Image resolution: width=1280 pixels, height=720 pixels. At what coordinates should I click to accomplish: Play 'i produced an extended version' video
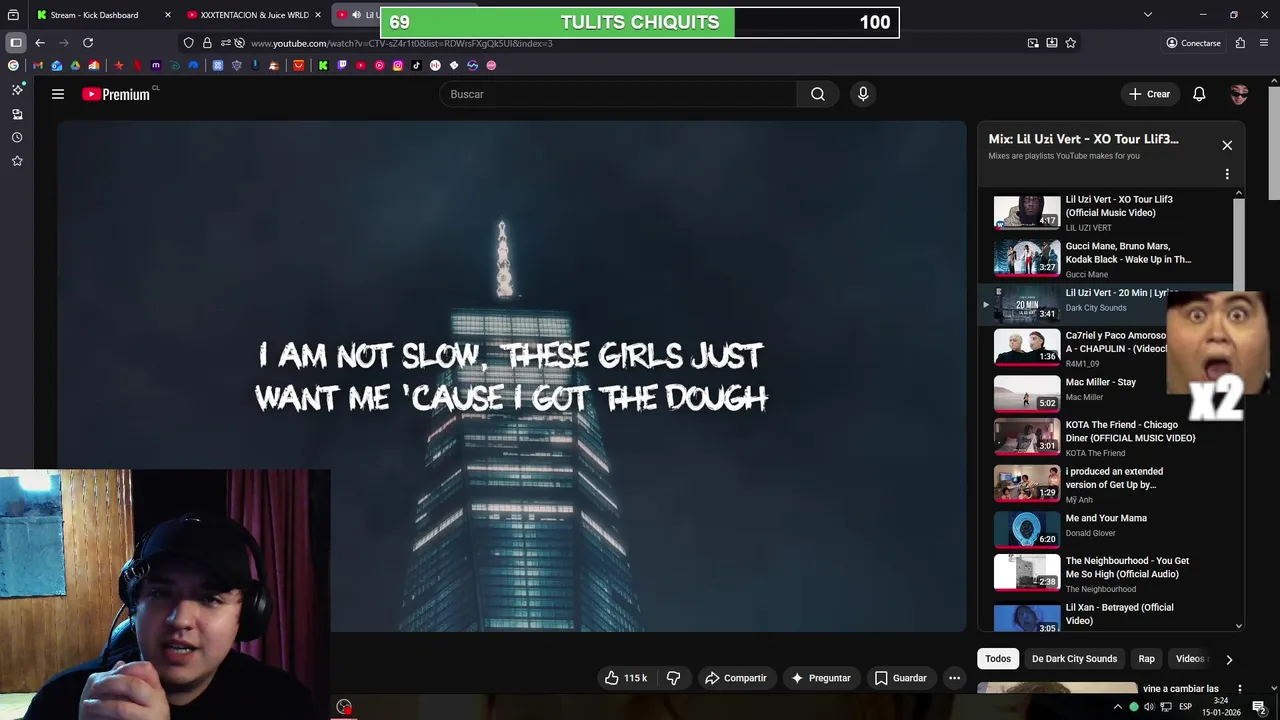point(1027,482)
